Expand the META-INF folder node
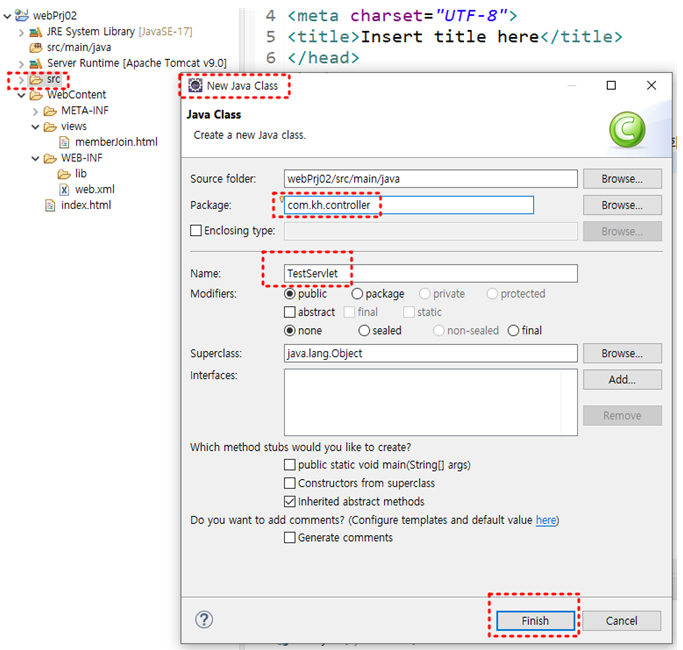 (x=35, y=112)
